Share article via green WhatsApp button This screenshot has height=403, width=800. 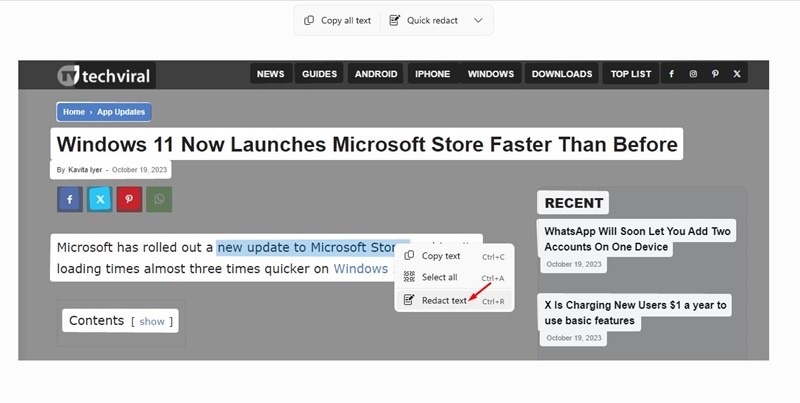tap(159, 199)
